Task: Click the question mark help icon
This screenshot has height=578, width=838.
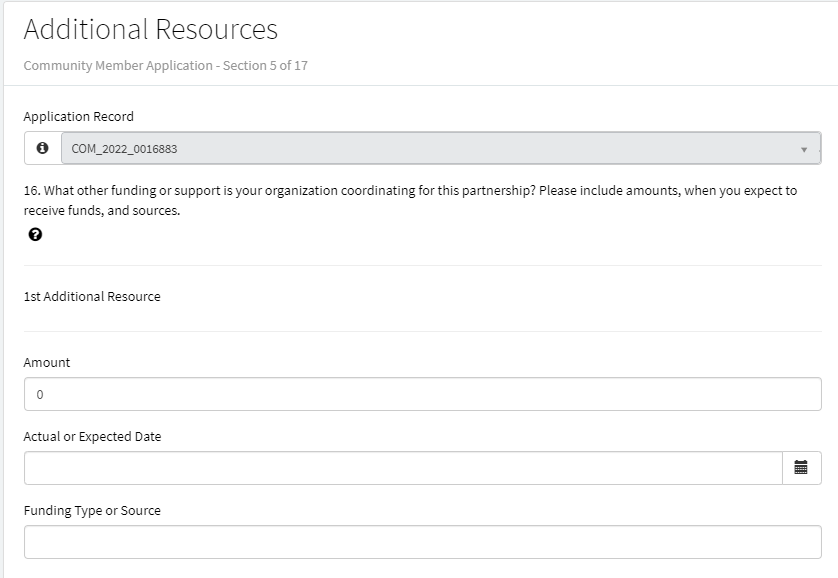Action: (x=36, y=235)
